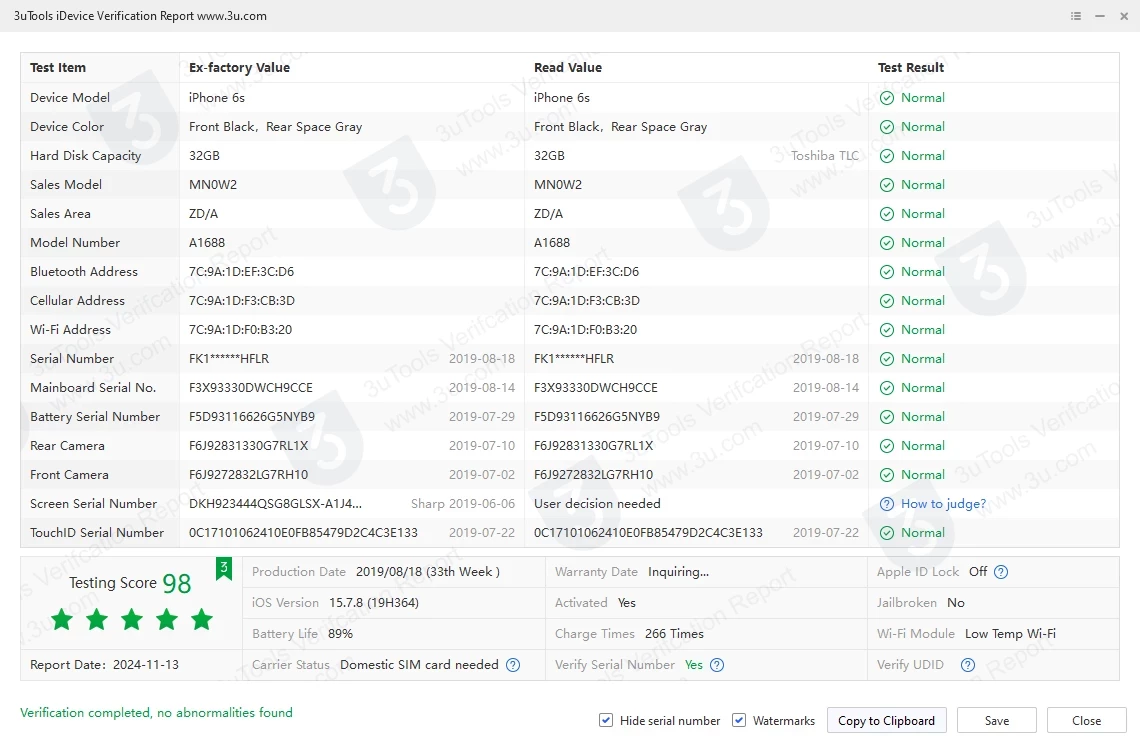Image resolution: width=1140 pixels, height=749 pixels.
Task: Click the check icon in TouchID Serial Number row
Action: click(887, 533)
